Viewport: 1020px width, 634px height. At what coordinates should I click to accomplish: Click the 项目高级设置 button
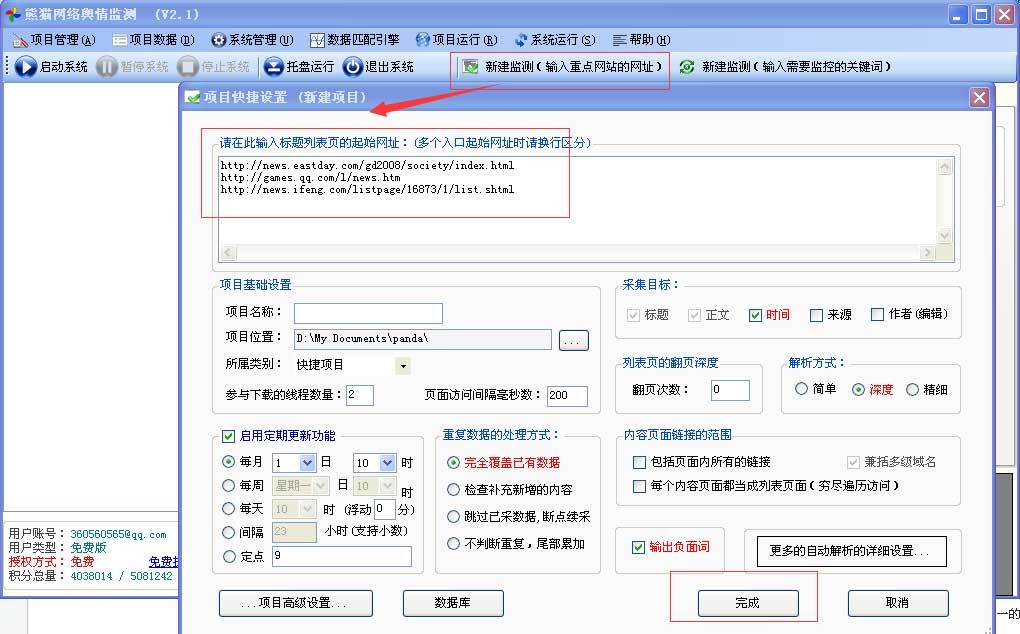(x=296, y=603)
